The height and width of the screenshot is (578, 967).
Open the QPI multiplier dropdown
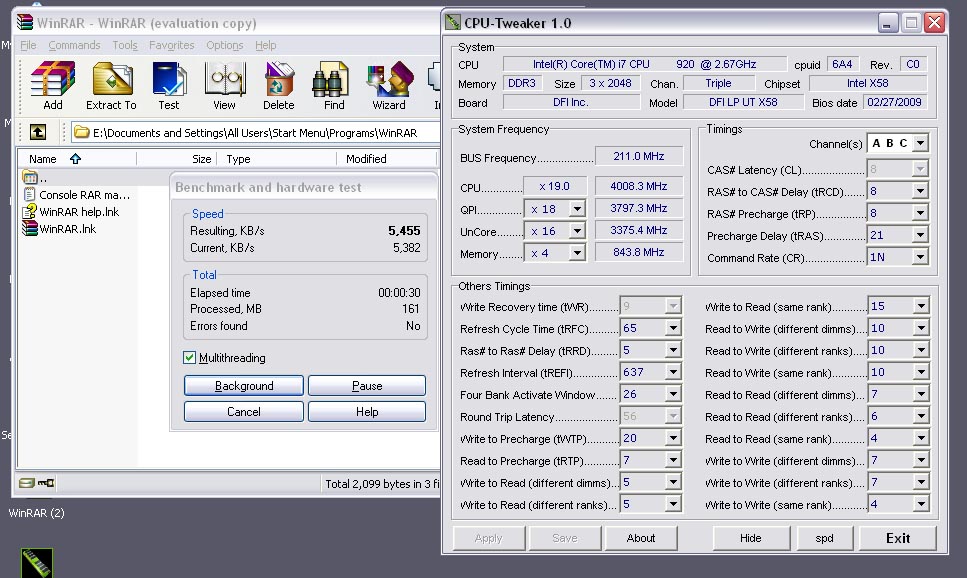coord(577,209)
